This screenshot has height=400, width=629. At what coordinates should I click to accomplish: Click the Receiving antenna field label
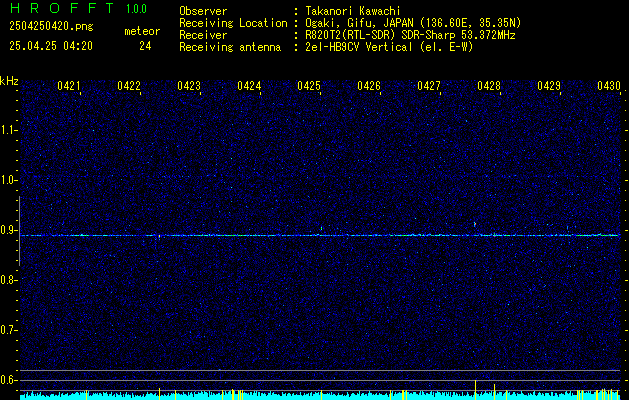tap(230, 47)
